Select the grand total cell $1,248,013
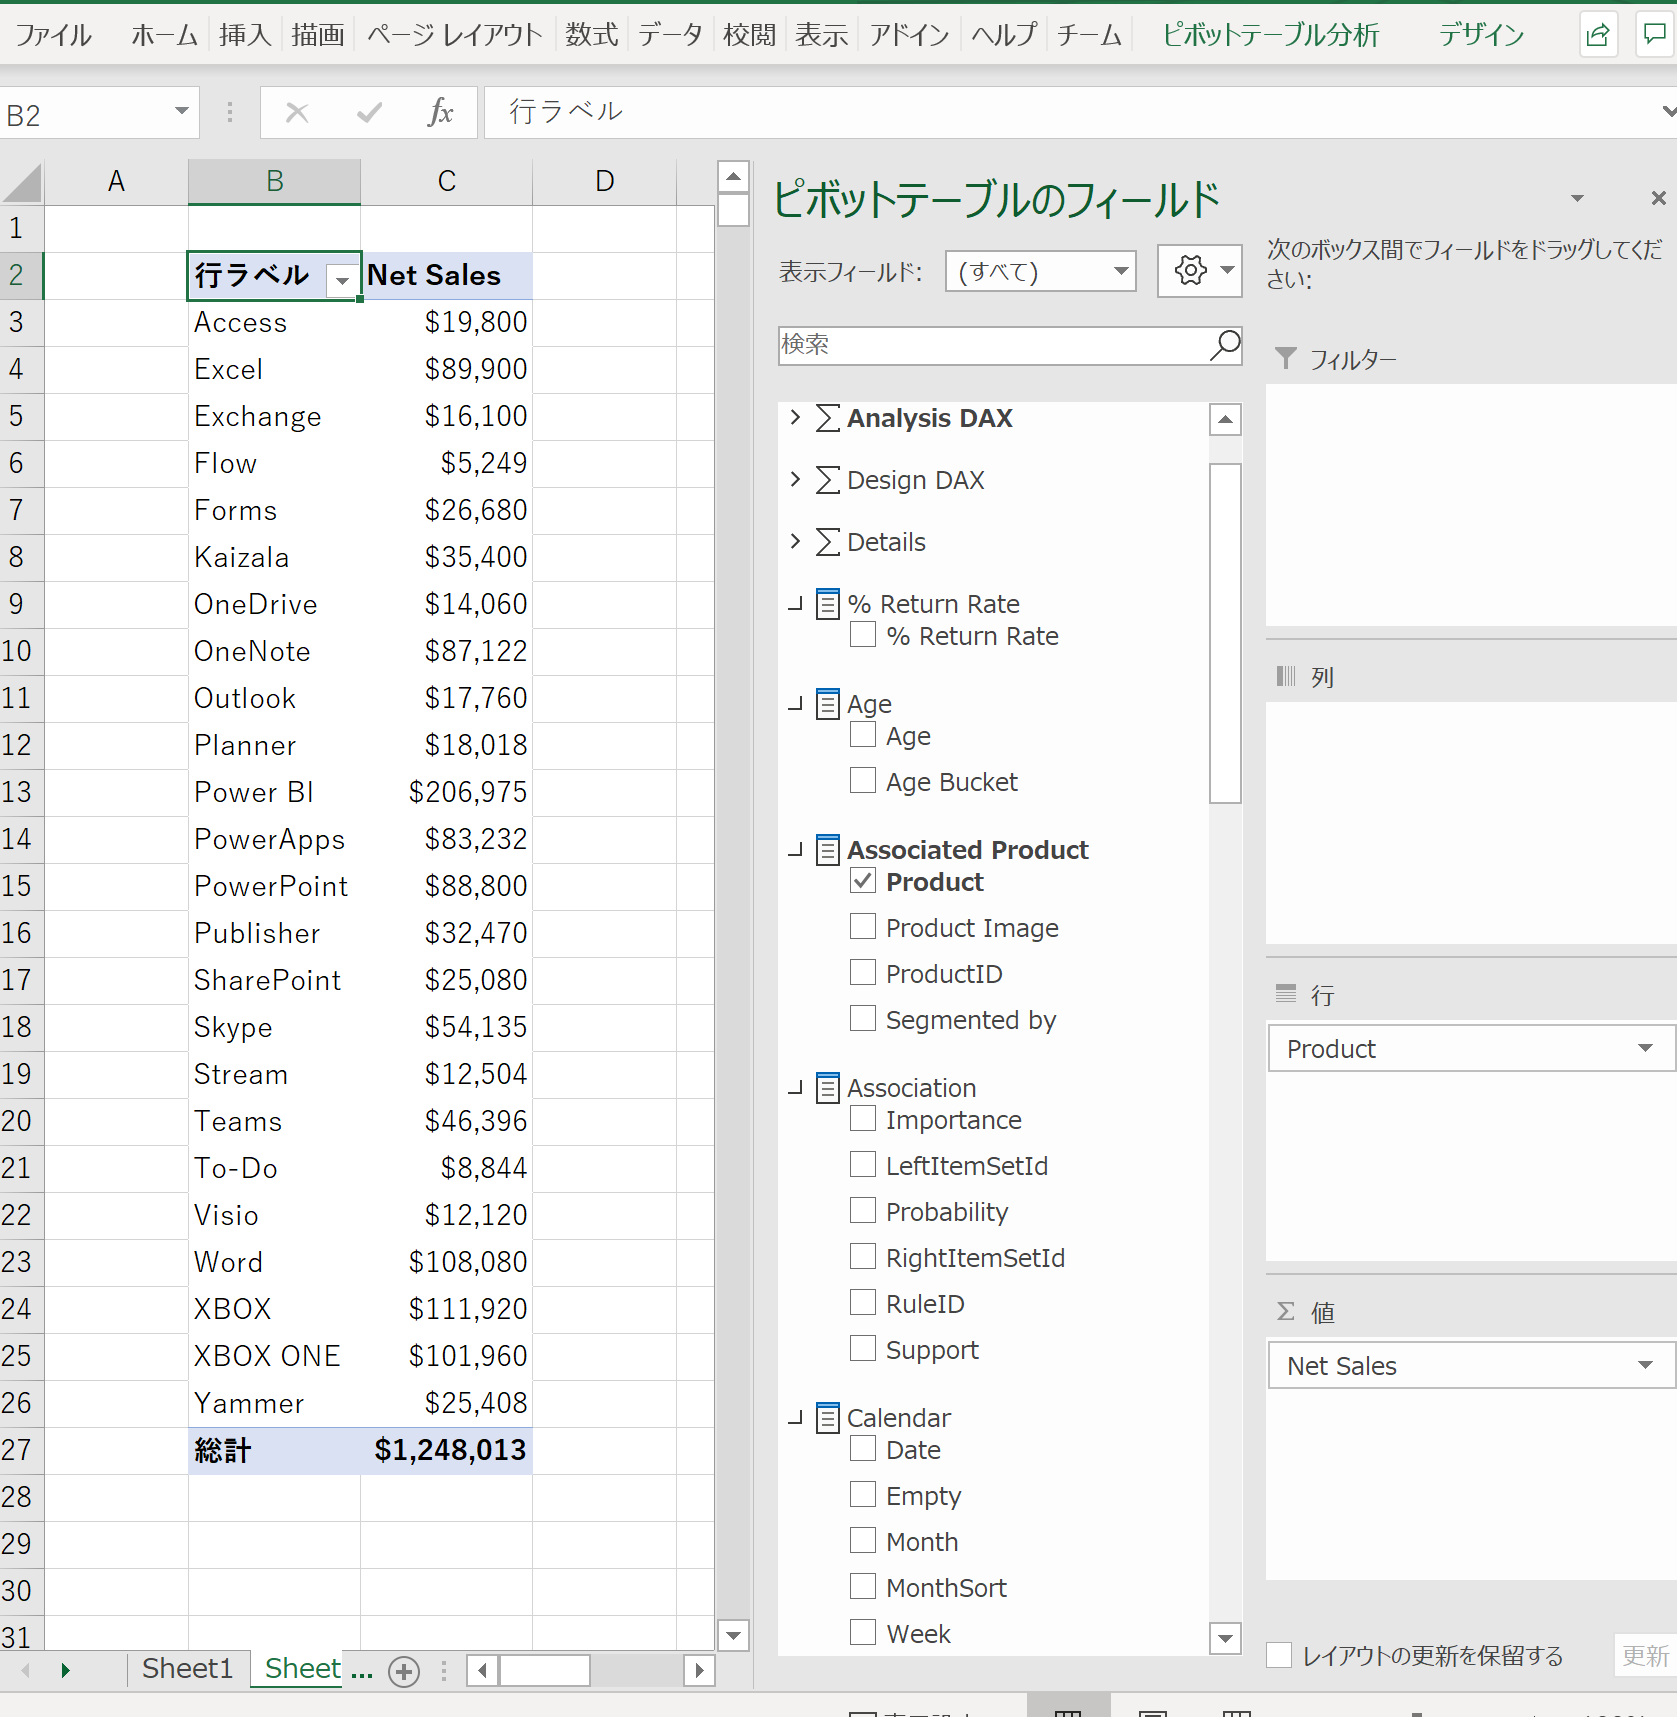1677x1717 pixels. pos(446,1450)
